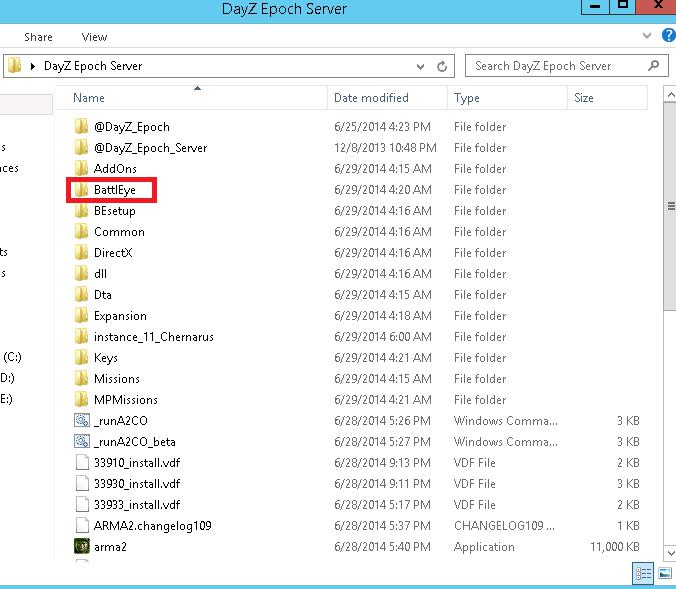Screen dimensions: 676x589
Task: Sort by the Date modified column
Action: [x=387, y=98]
